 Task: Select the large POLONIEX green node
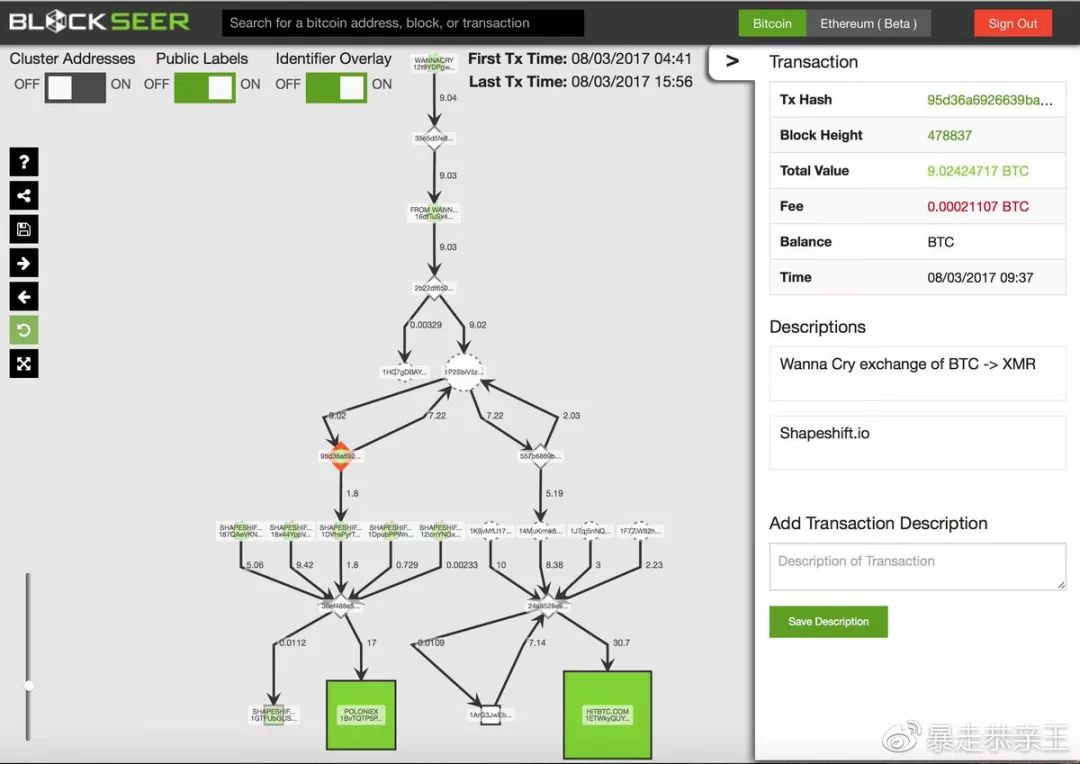361,715
